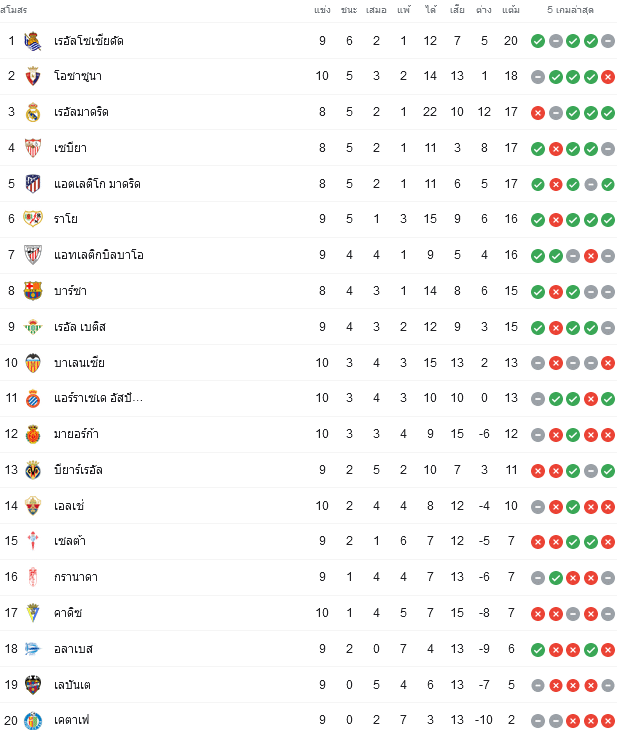Click the Villarreal yellow crest icon
The image size is (619, 730).
[x=33, y=470]
